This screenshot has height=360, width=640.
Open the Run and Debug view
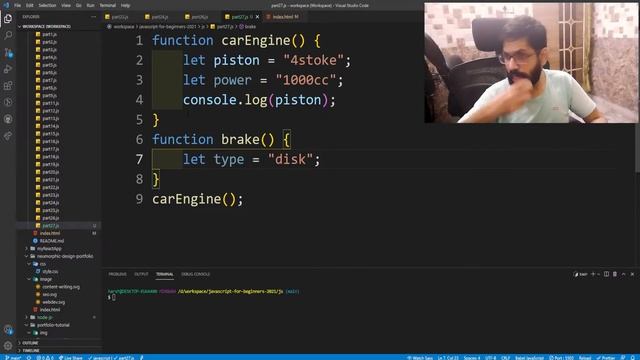pyautogui.click(x=8, y=69)
